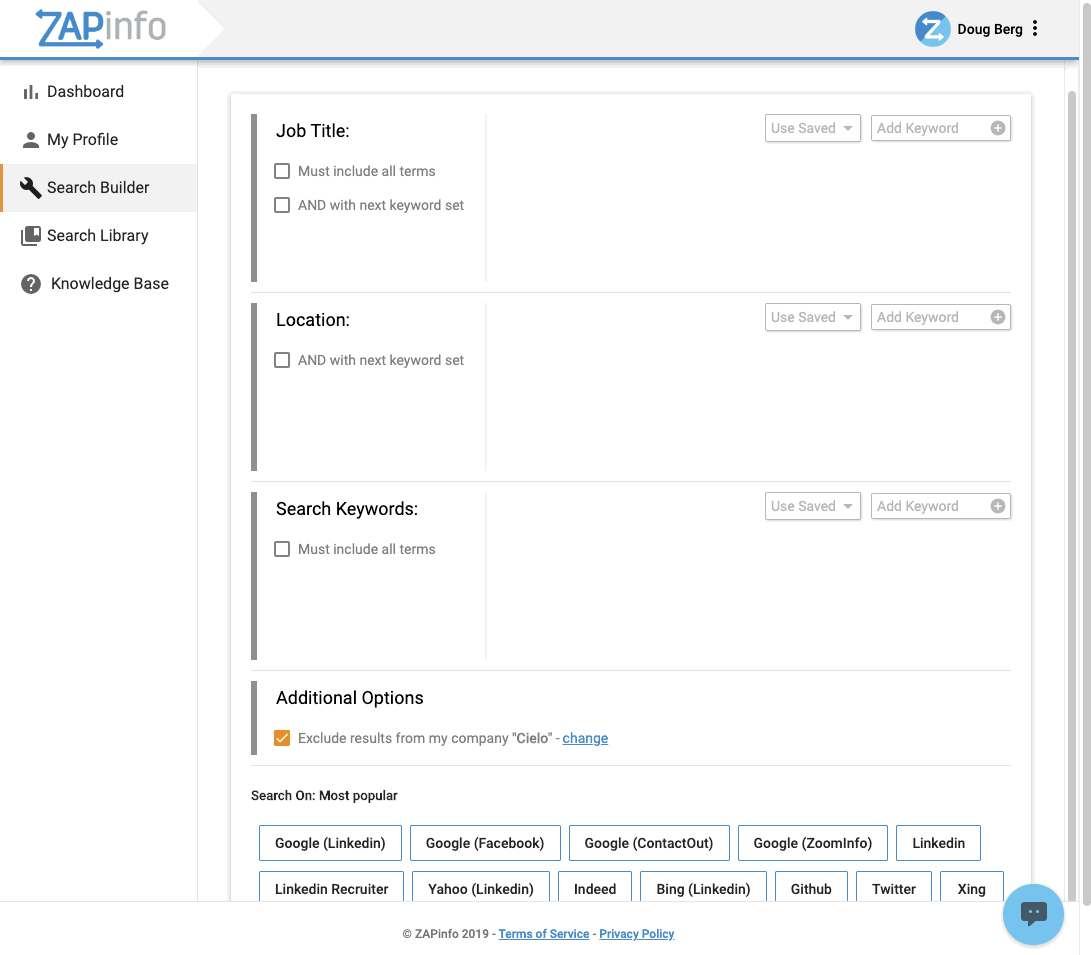1091x955 pixels.
Task: Click the Search Library books icon
Action: click(x=31, y=236)
